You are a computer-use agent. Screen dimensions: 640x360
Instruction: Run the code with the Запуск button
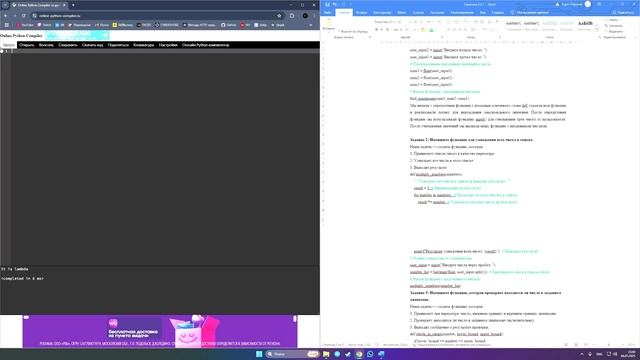click(8, 45)
